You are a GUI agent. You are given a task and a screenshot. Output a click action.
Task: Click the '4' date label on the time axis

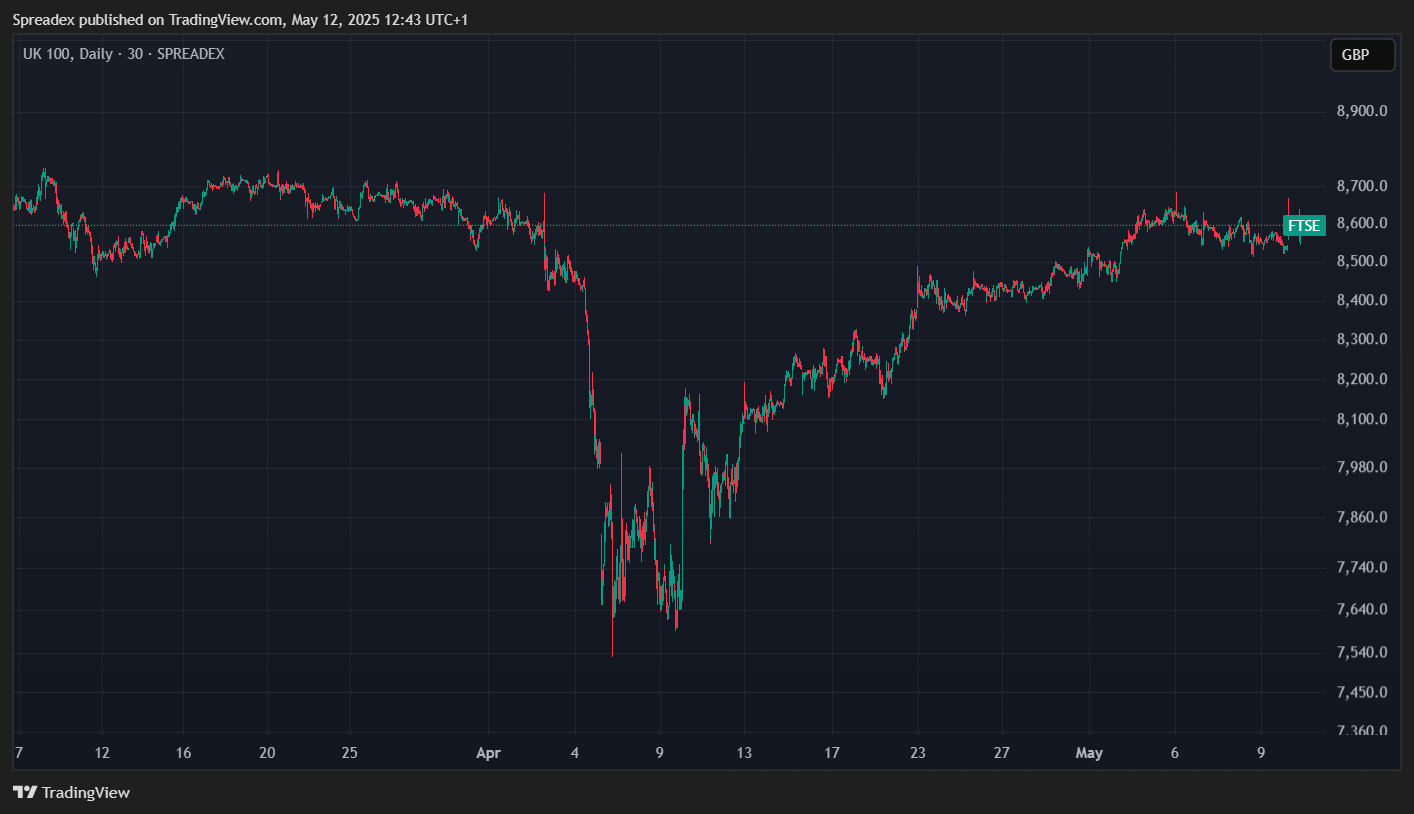pos(575,753)
